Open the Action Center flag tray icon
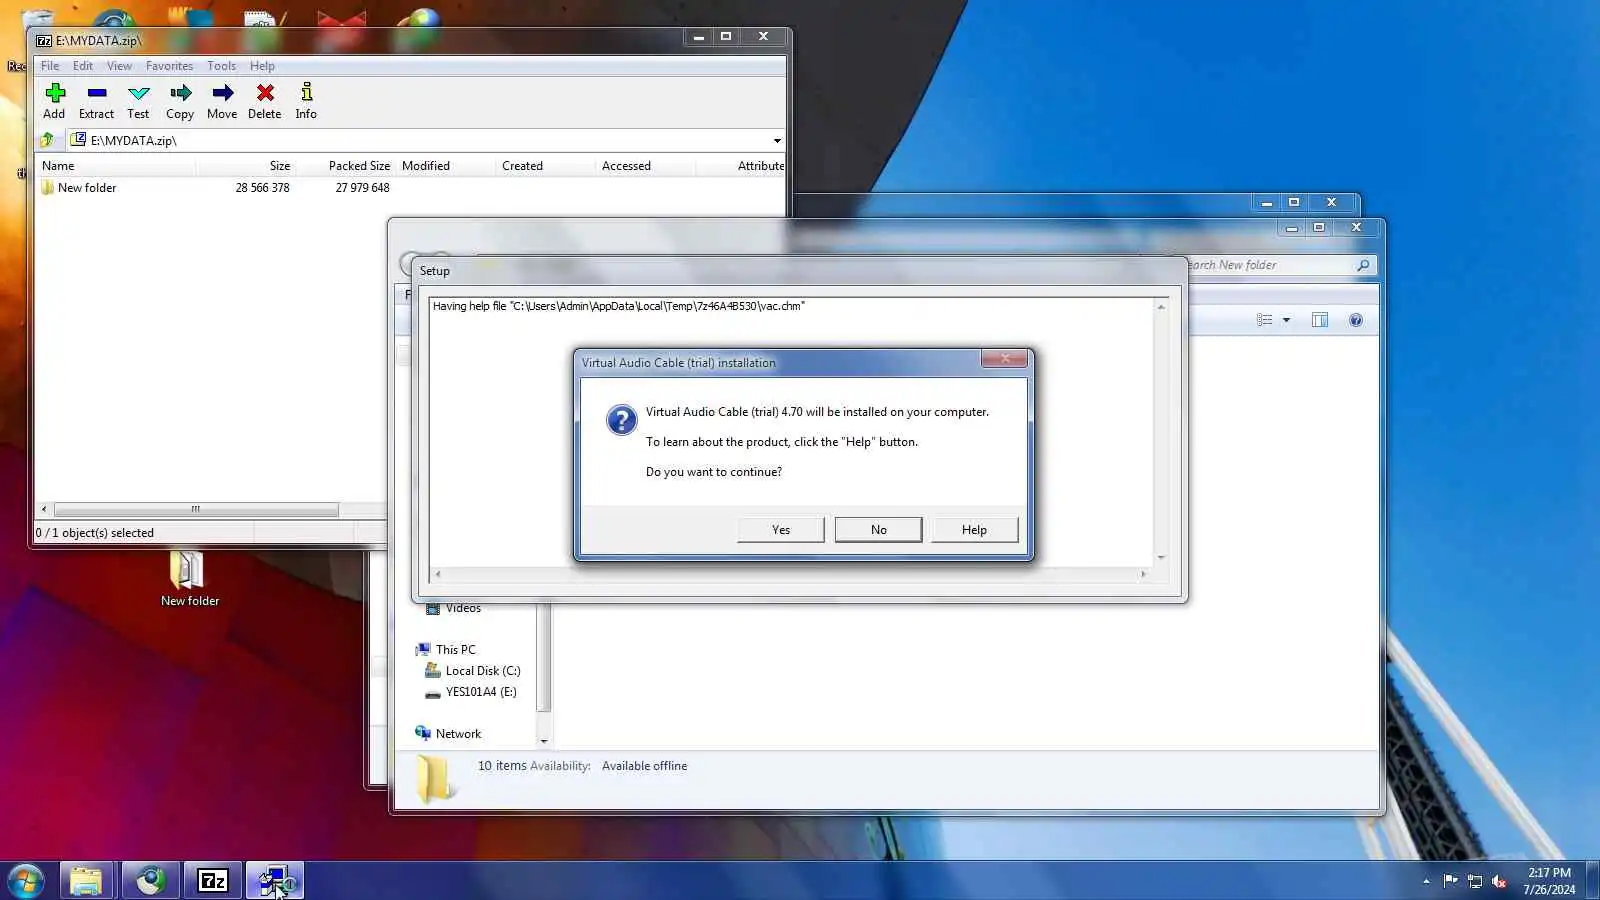Viewport: 1600px width, 900px height. [x=1450, y=881]
